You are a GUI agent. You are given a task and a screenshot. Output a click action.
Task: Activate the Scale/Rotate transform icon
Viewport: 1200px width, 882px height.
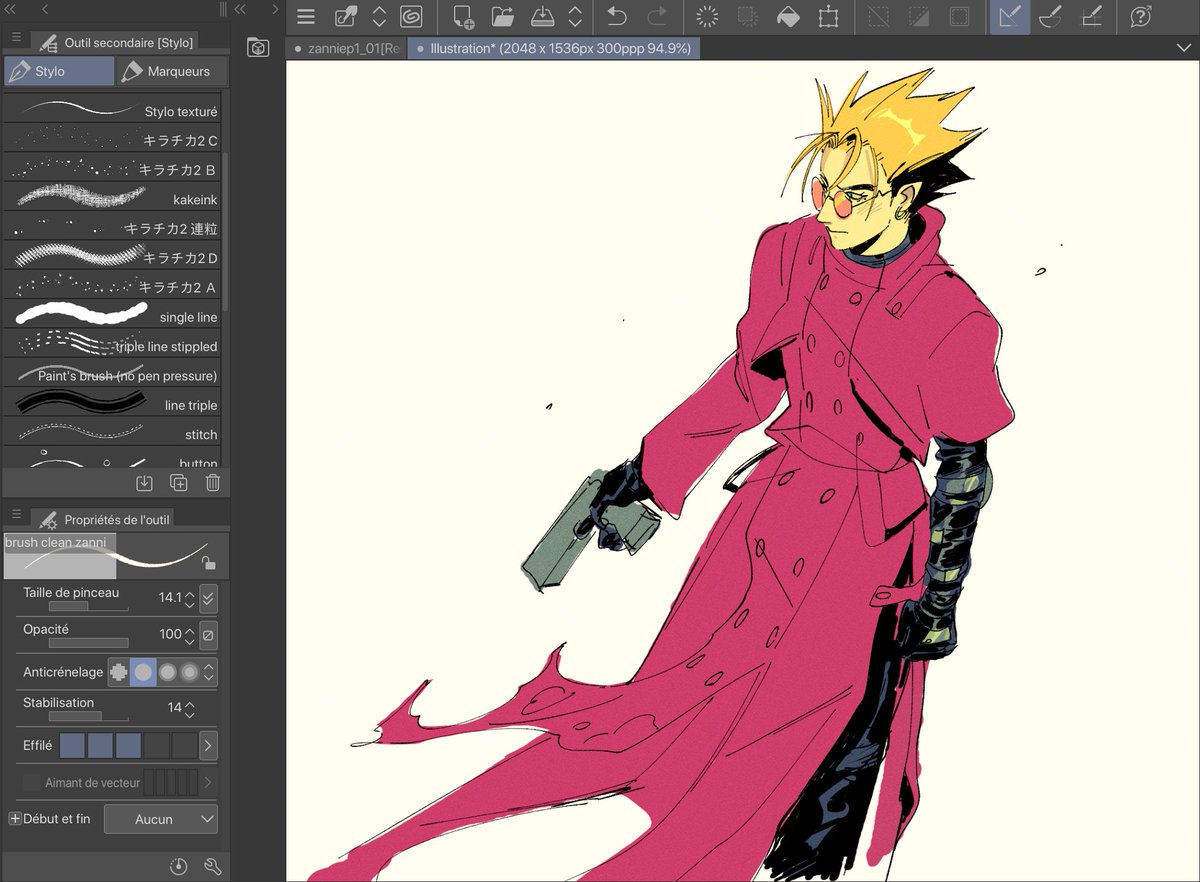pyautogui.click(x=828, y=17)
